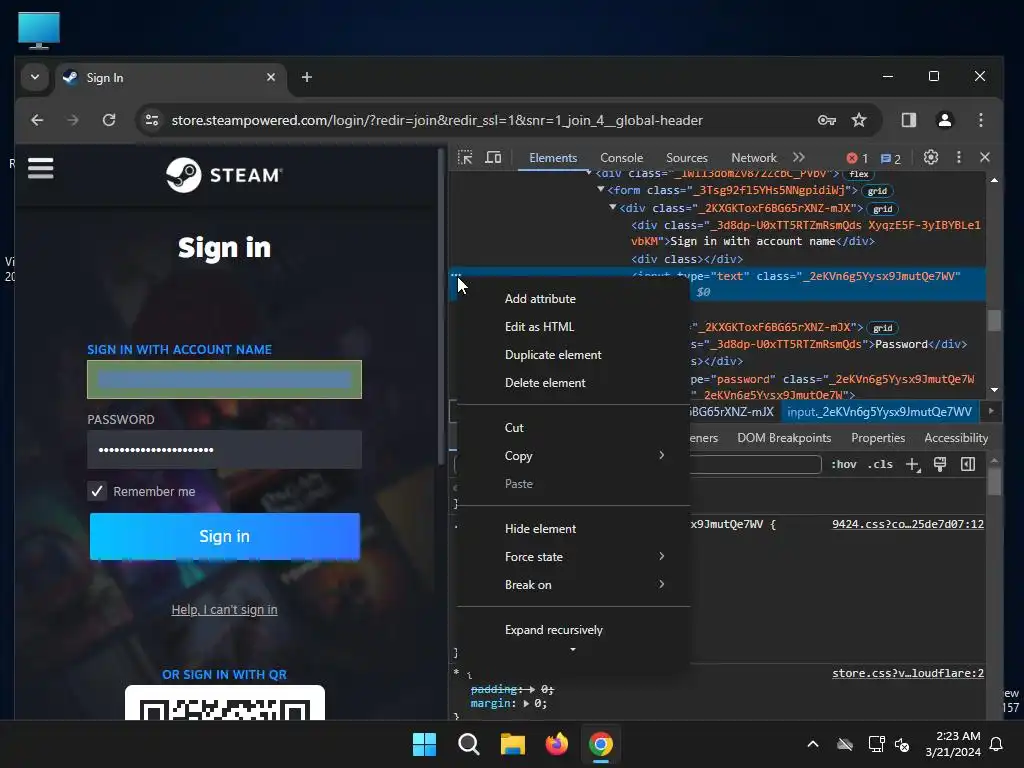Viewport: 1024px width, 768px height.
Task: Activate the DevTools inspect element picker
Action: (465, 157)
